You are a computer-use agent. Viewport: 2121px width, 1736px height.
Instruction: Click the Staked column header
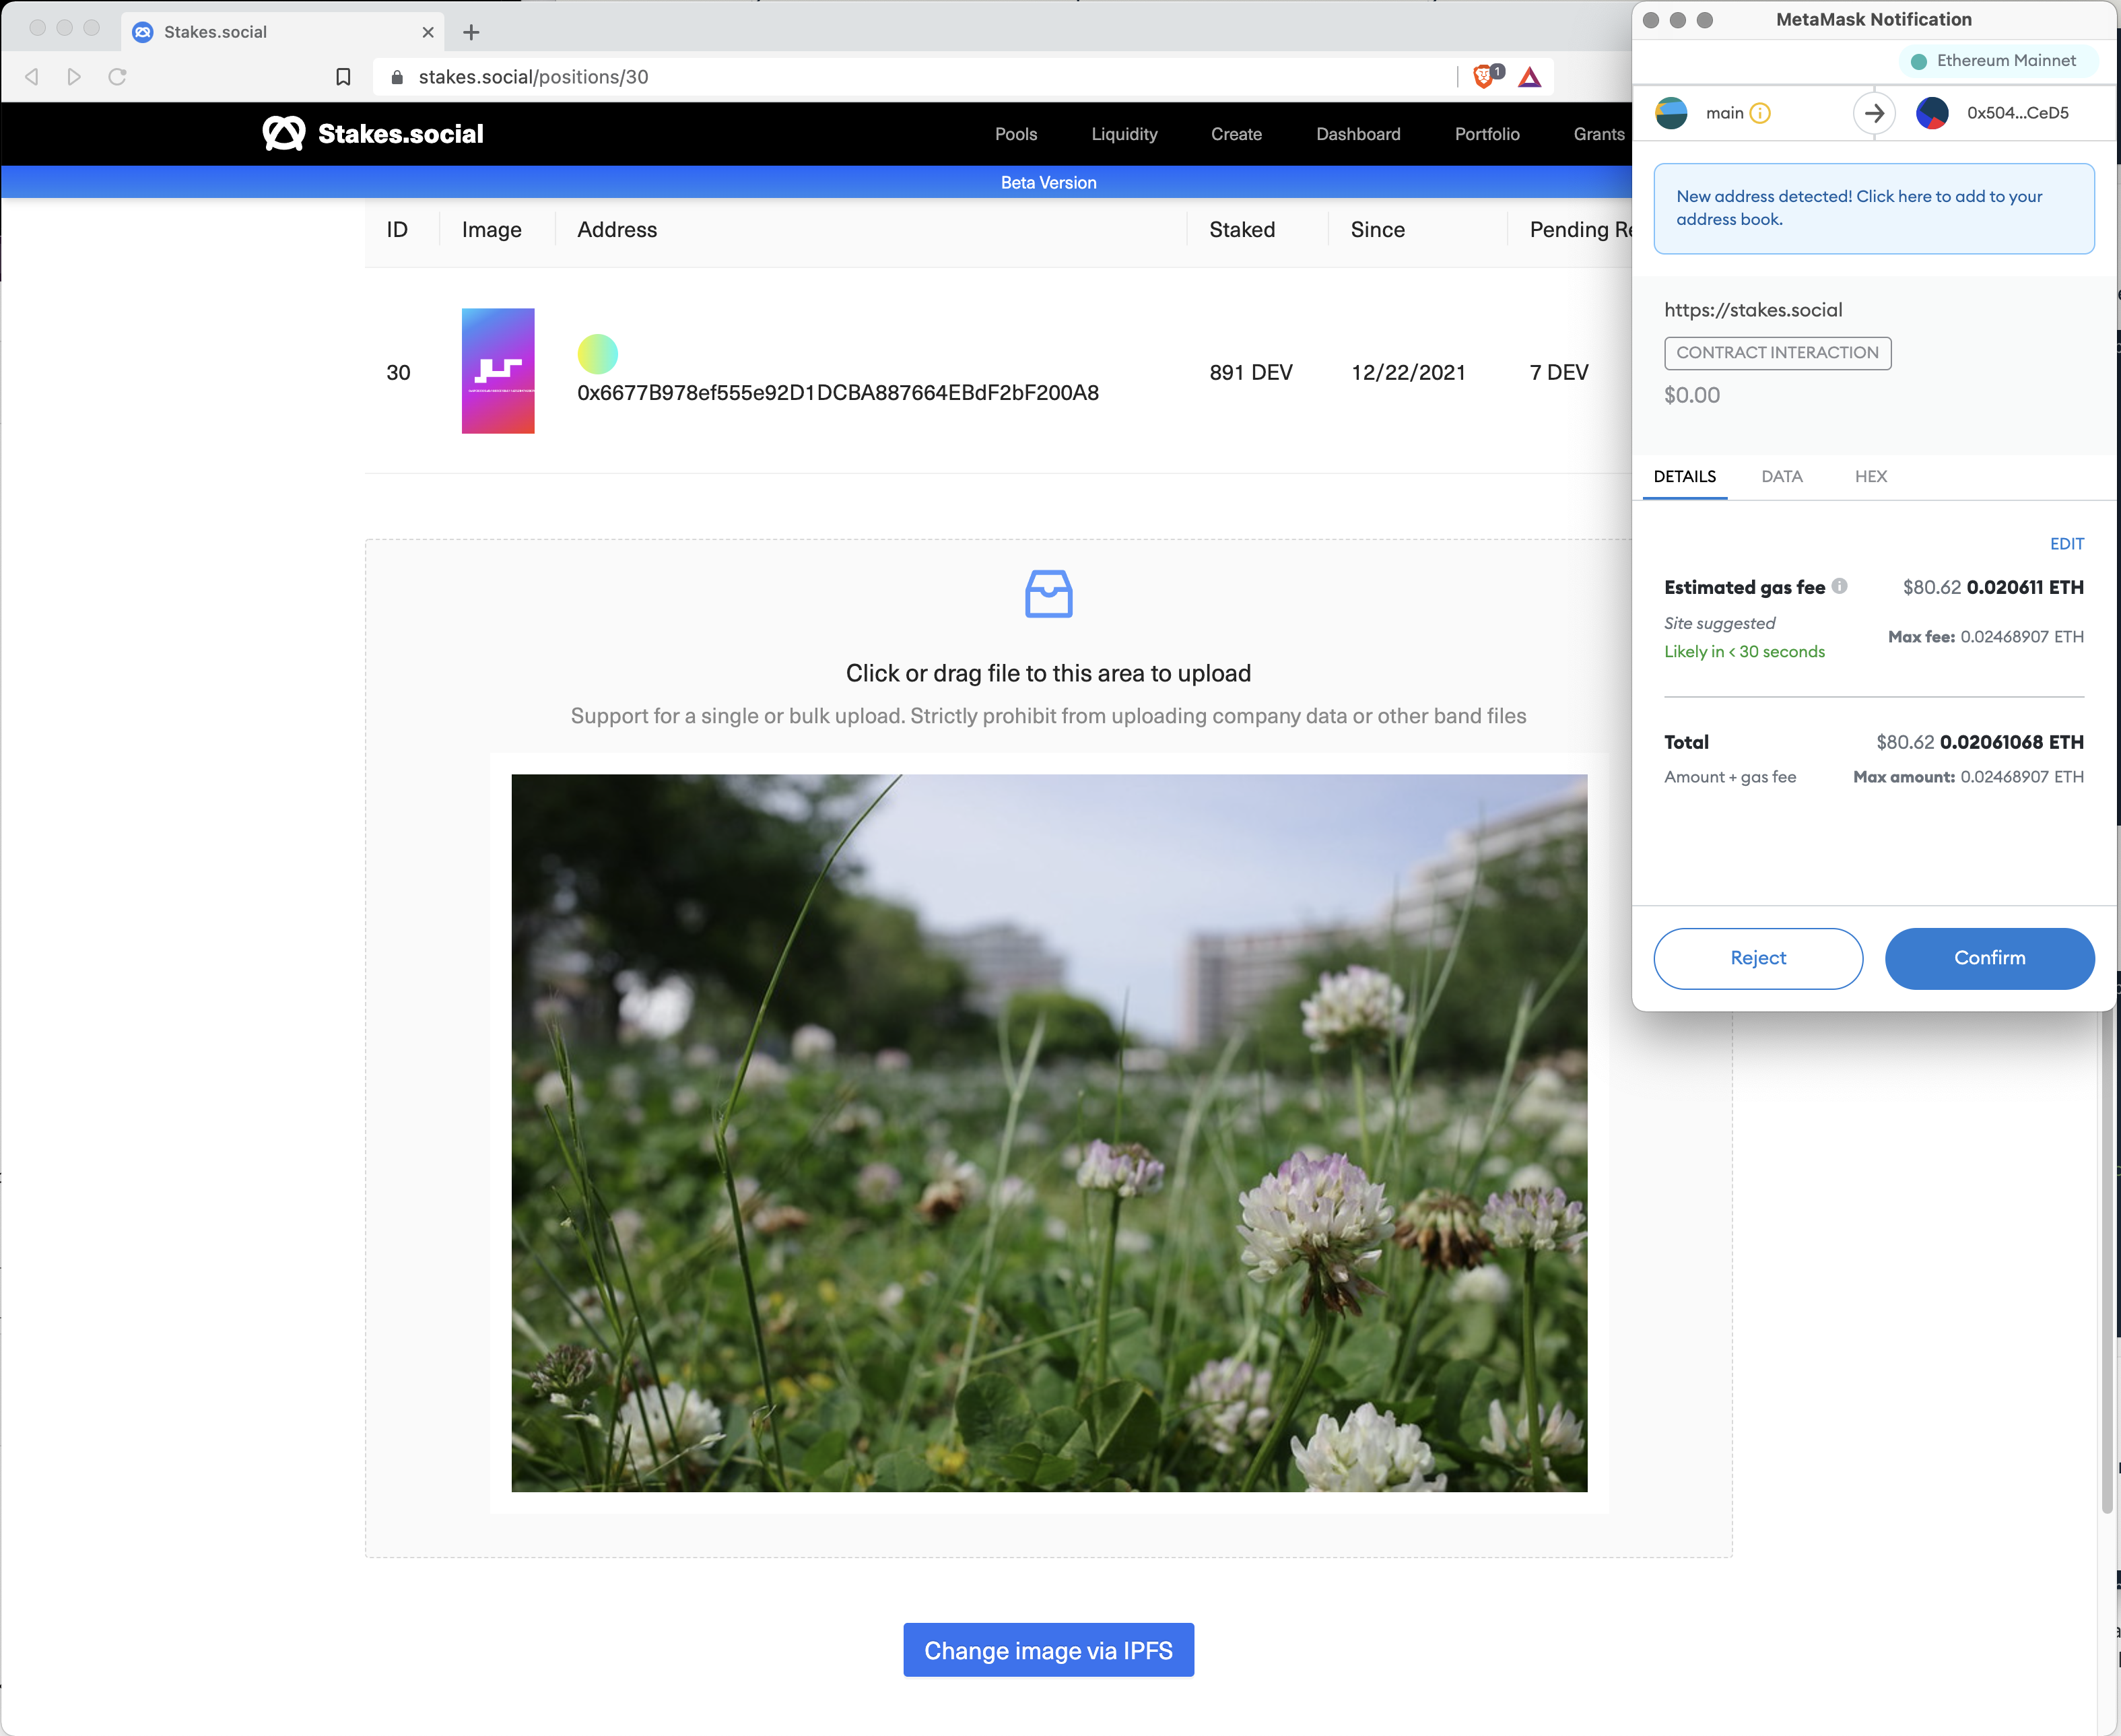pyautogui.click(x=1242, y=230)
